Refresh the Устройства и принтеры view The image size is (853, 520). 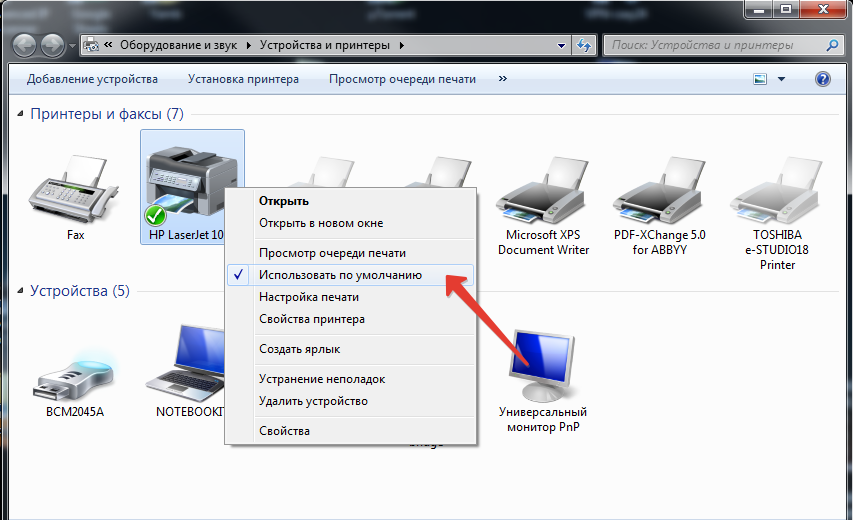coord(584,46)
